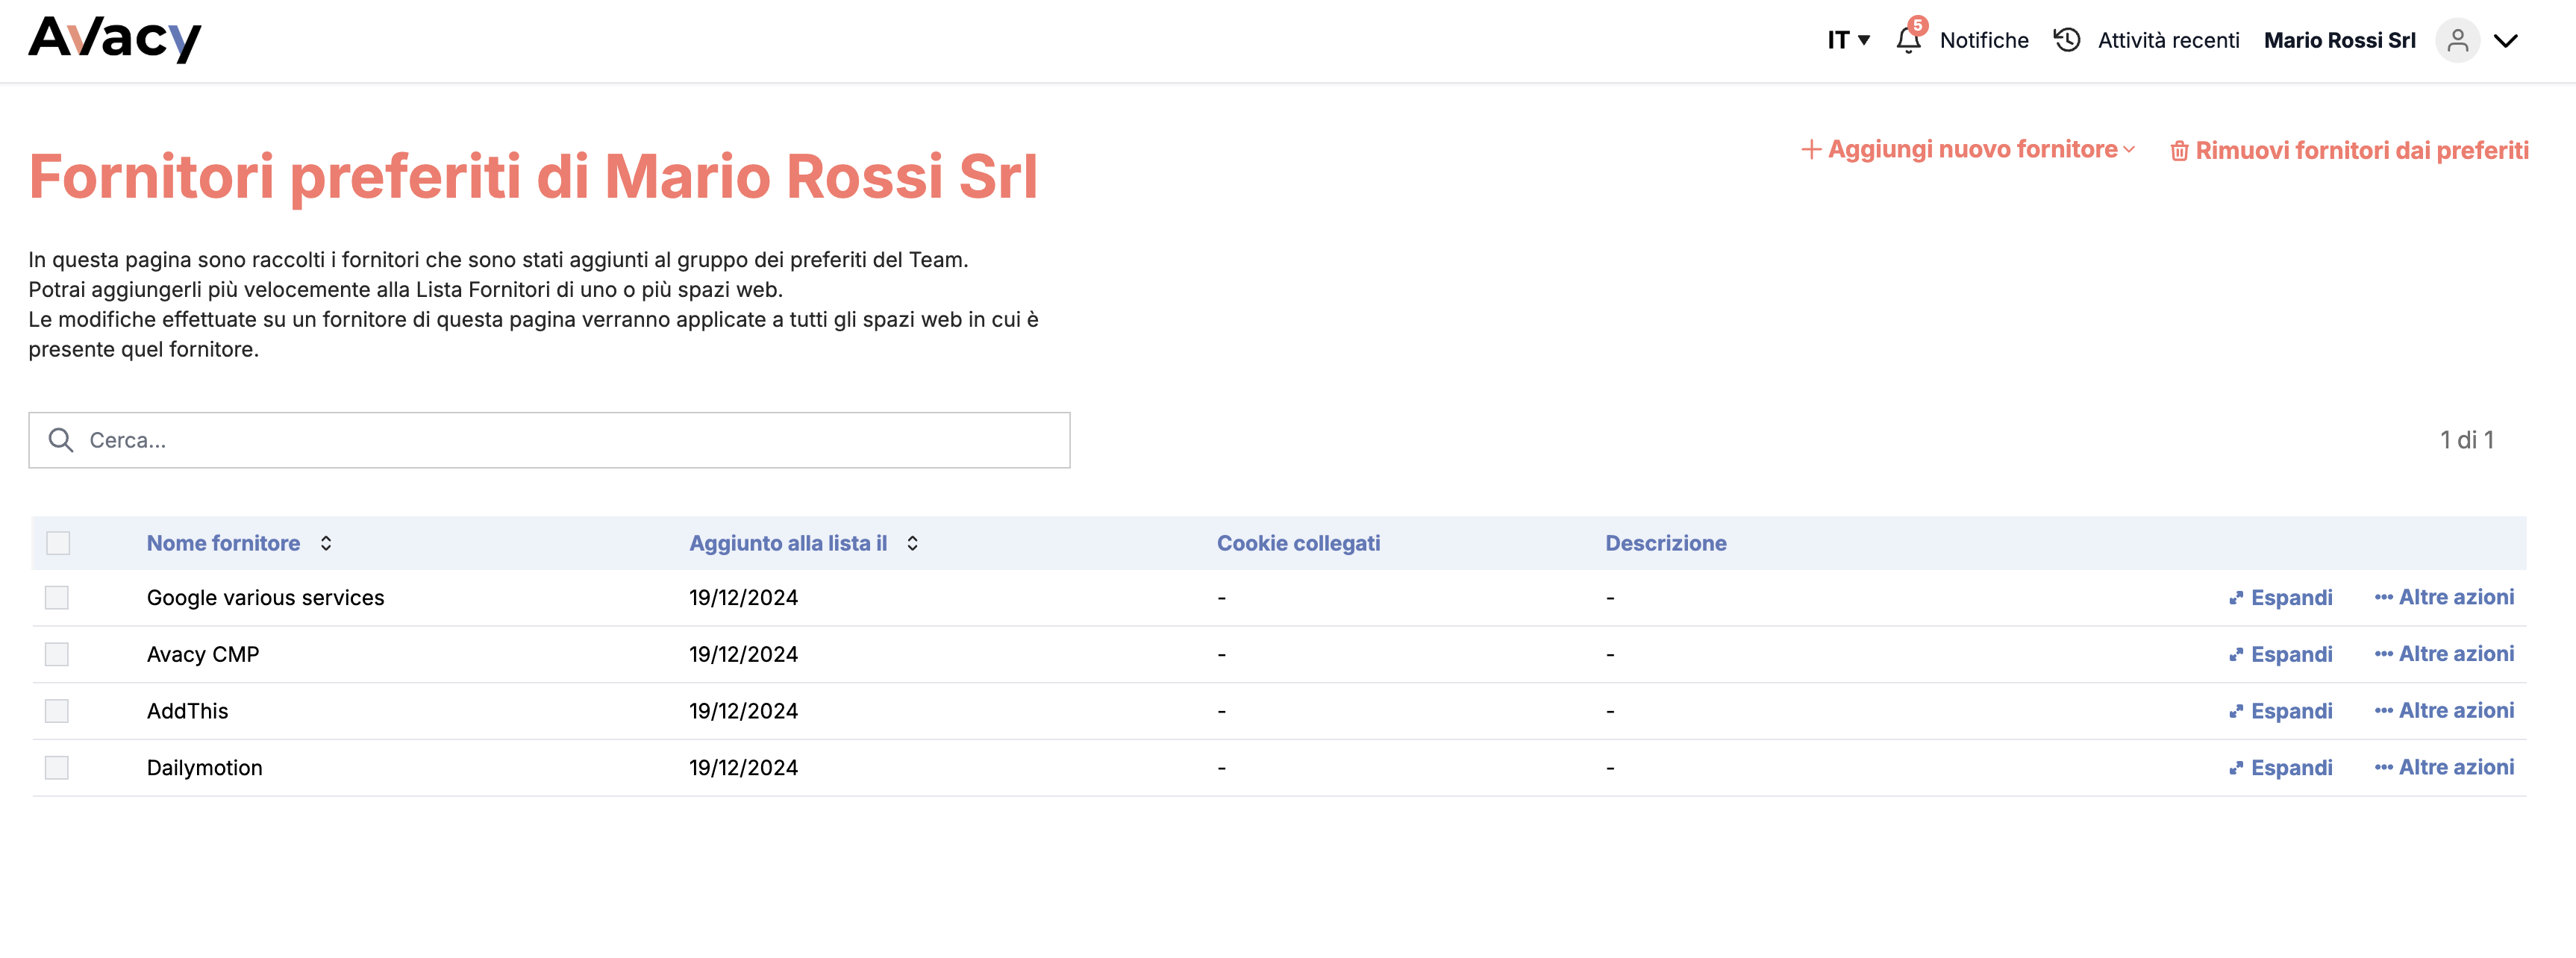Click the user avatar icon

(x=2457, y=40)
